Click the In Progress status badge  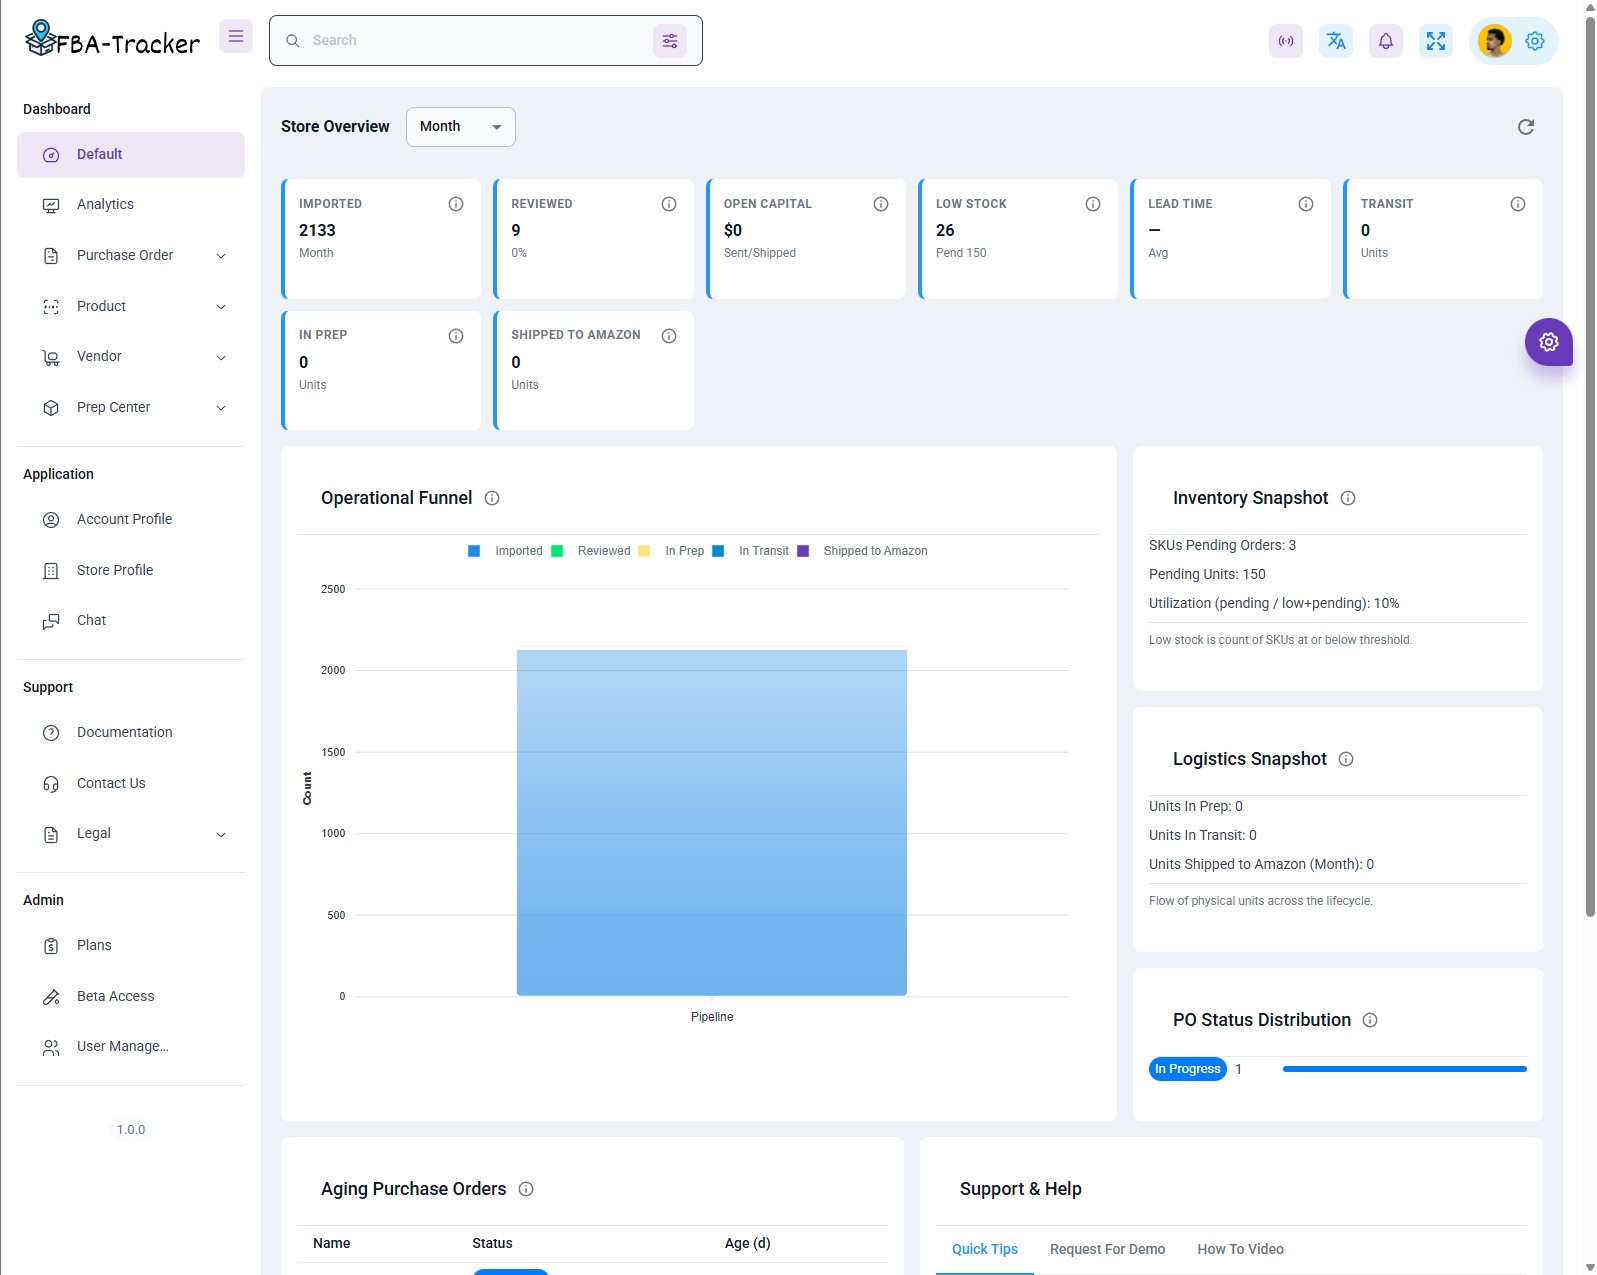tap(1188, 1069)
